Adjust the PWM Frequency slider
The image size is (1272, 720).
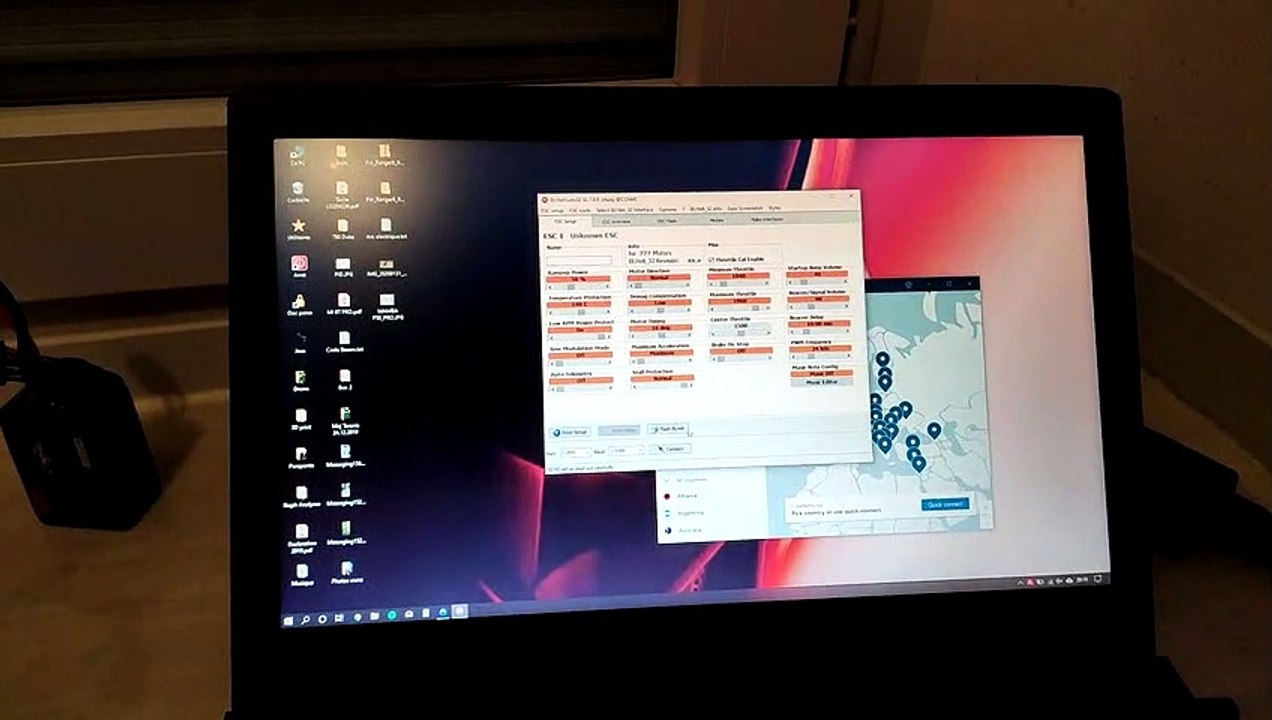click(x=821, y=356)
